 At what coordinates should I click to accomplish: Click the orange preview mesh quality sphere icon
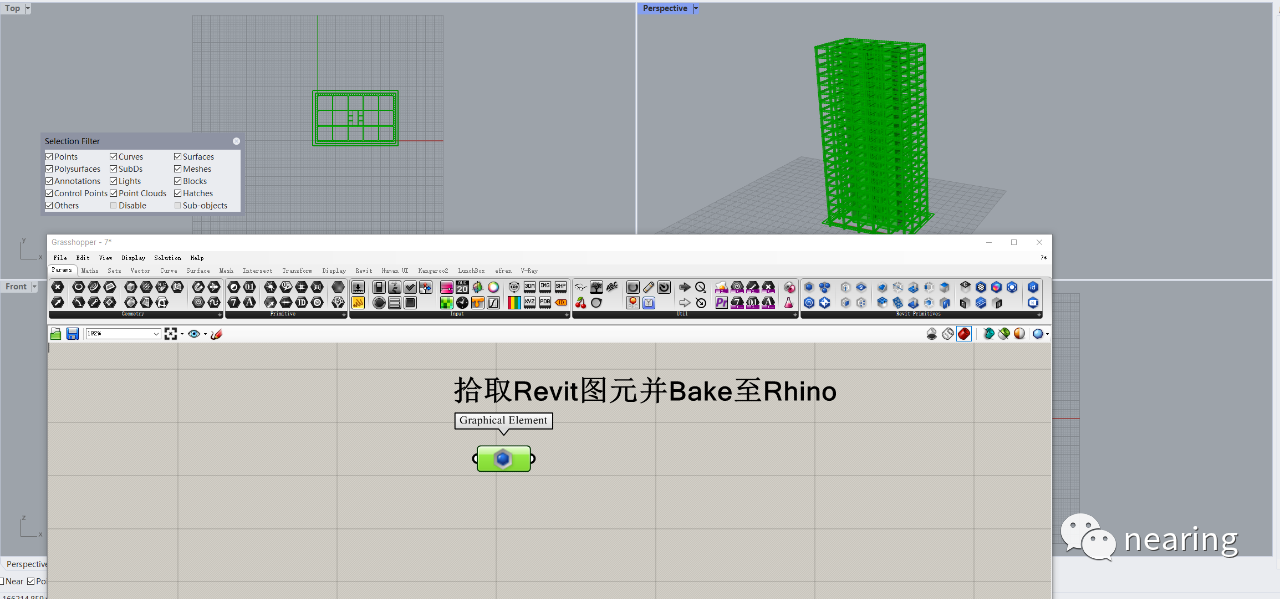tap(1019, 333)
